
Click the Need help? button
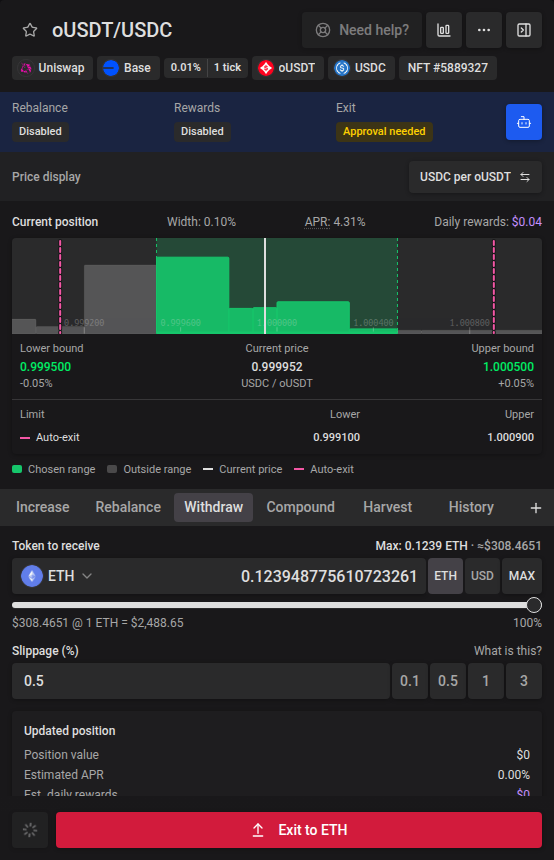362,30
